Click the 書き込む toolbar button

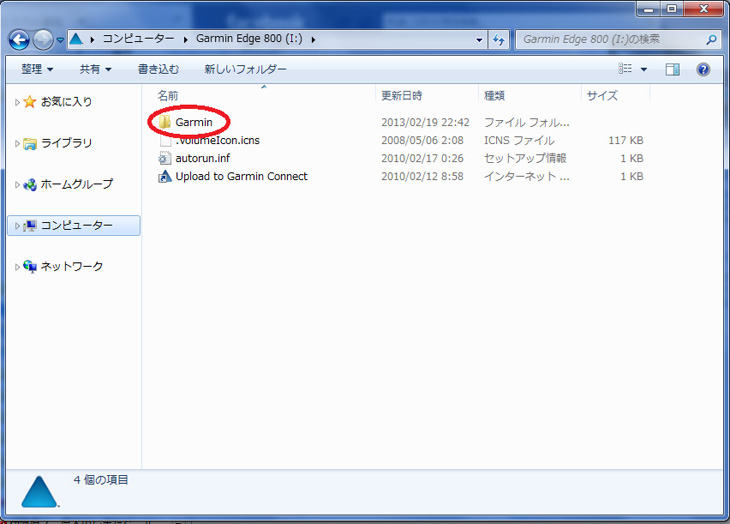(x=158, y=69)
